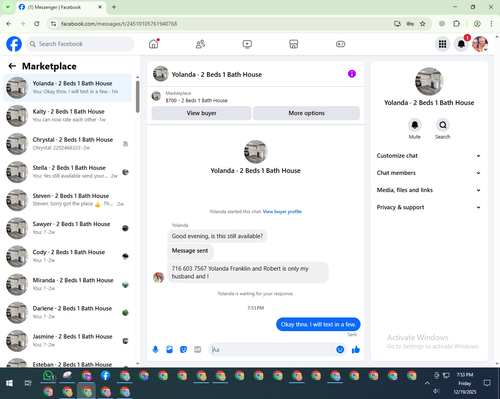Open Stella's 2 Beds 1 Bath House chat
Screen dimensions: 500x399
(67, 172)
